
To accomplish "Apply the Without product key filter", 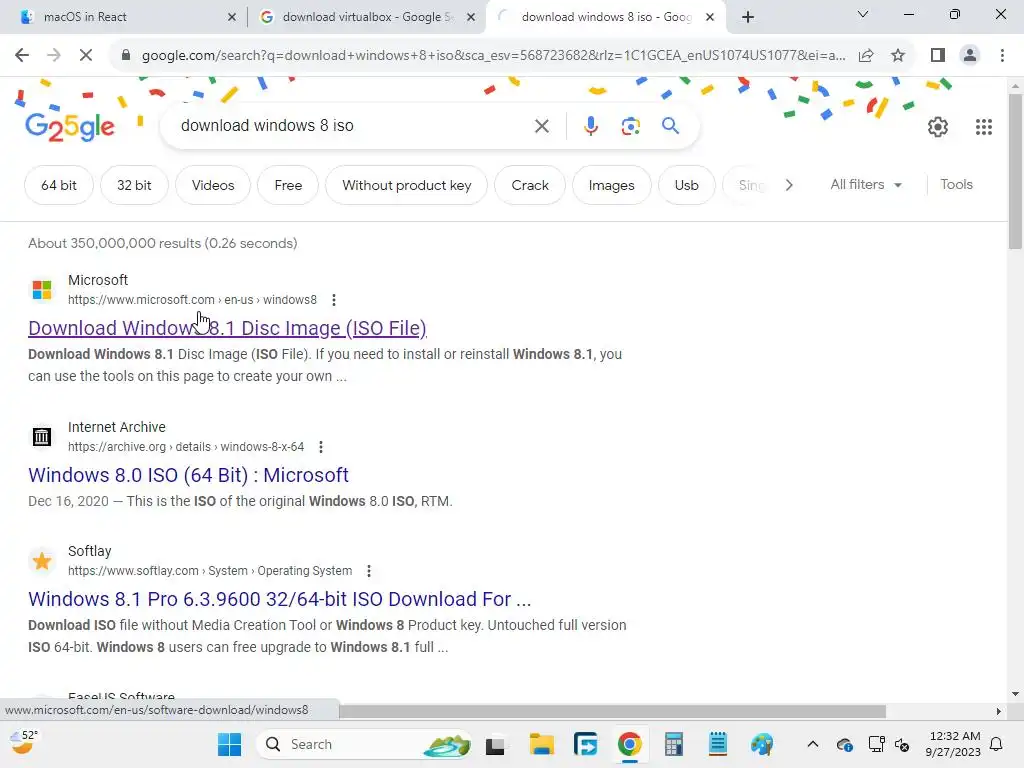I will [x=406, y=185].
